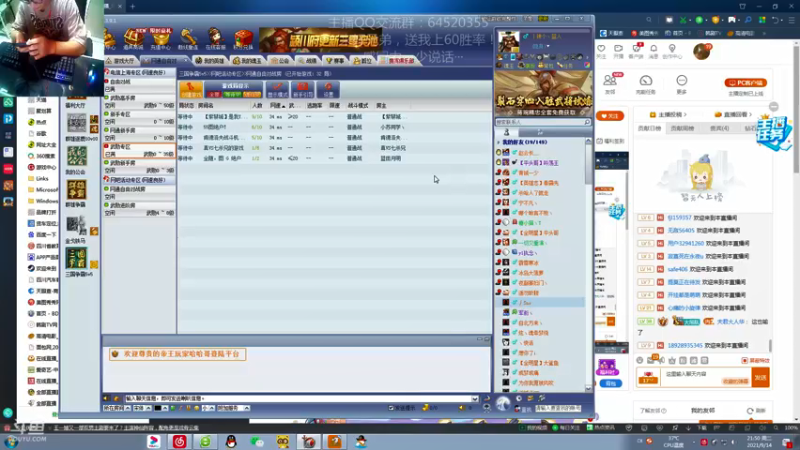The width and height of the screenshot is (800, 450).
Task: Open the 附加服务 dropdown in chat toolbar
Action: 233,408
